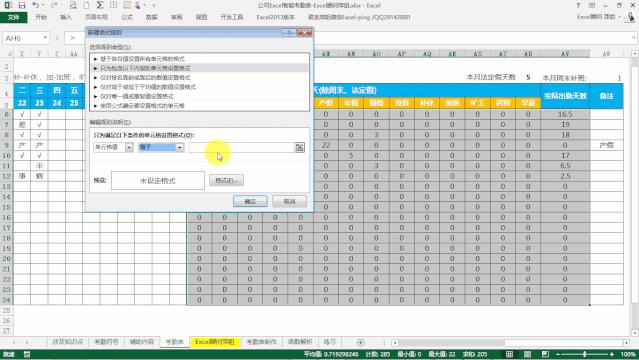Click the add new sheet plus icon
Image resolution: width=639 pixels, height=360 pixels.
[x=360, y=342]
